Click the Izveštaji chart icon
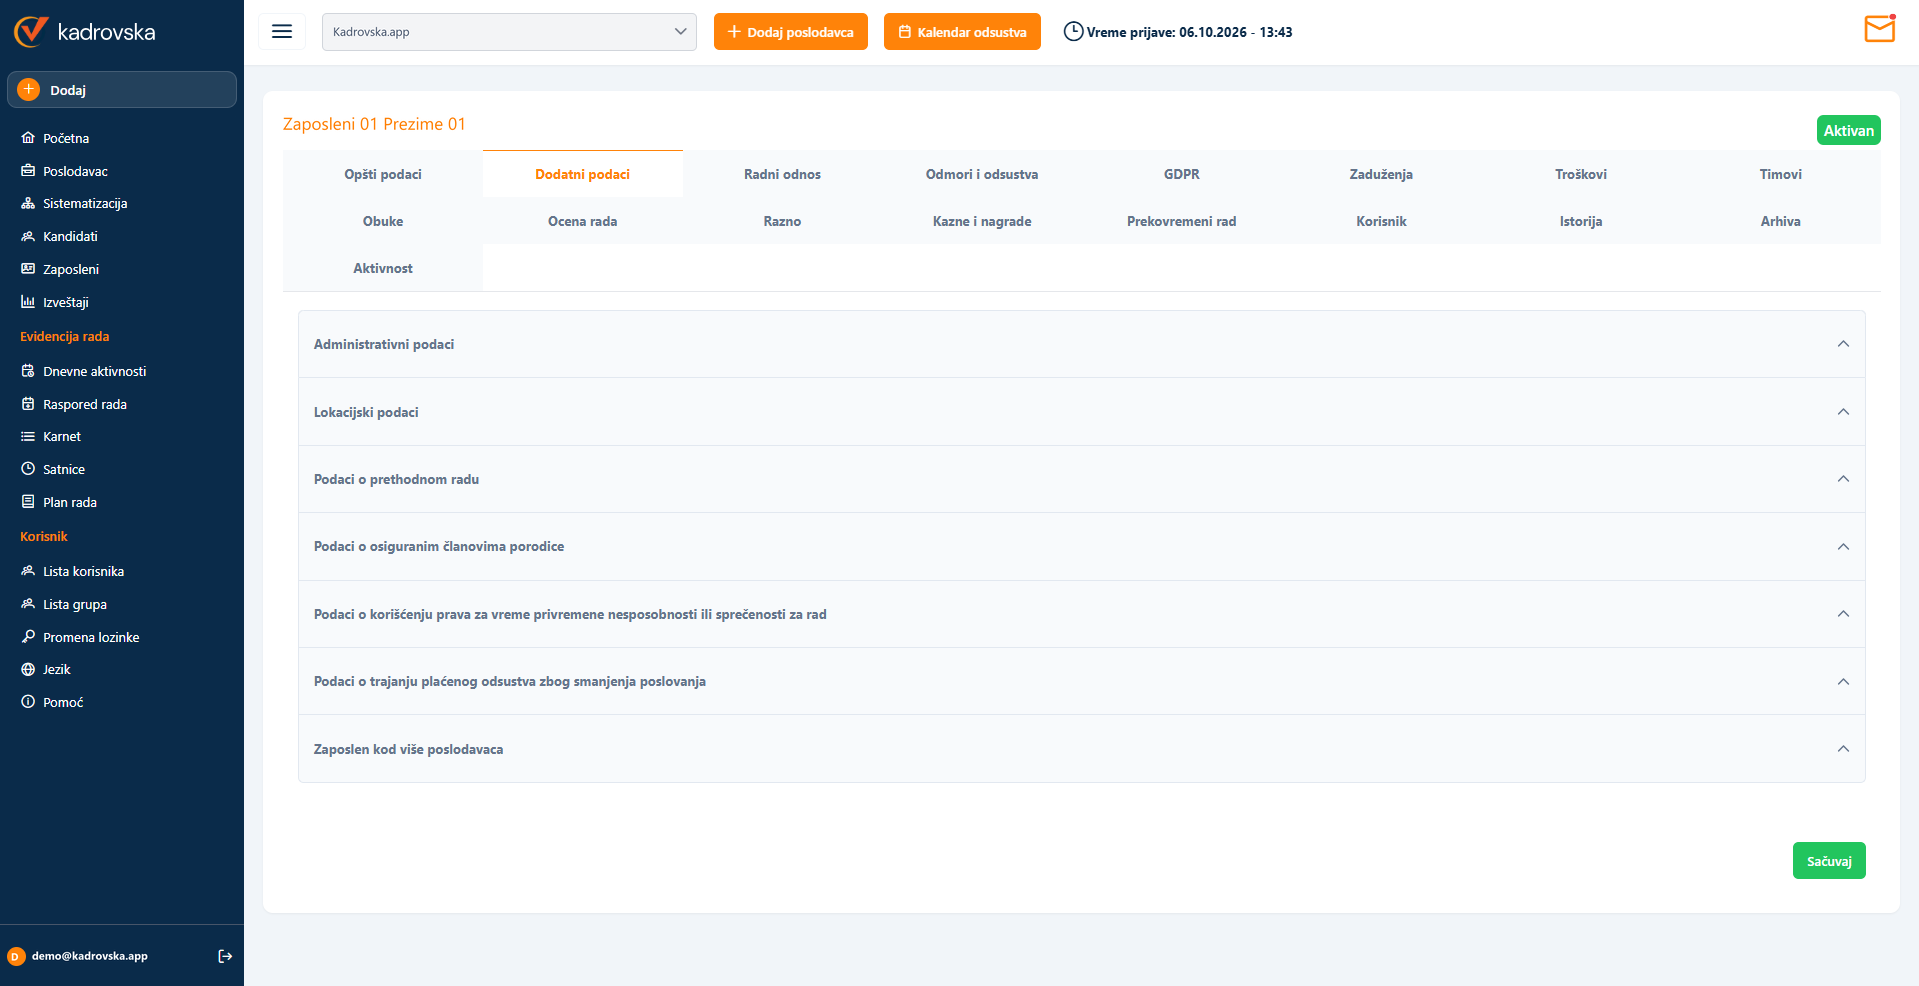Viewport: 1919px width, 986px height. (x=28, y=302)
